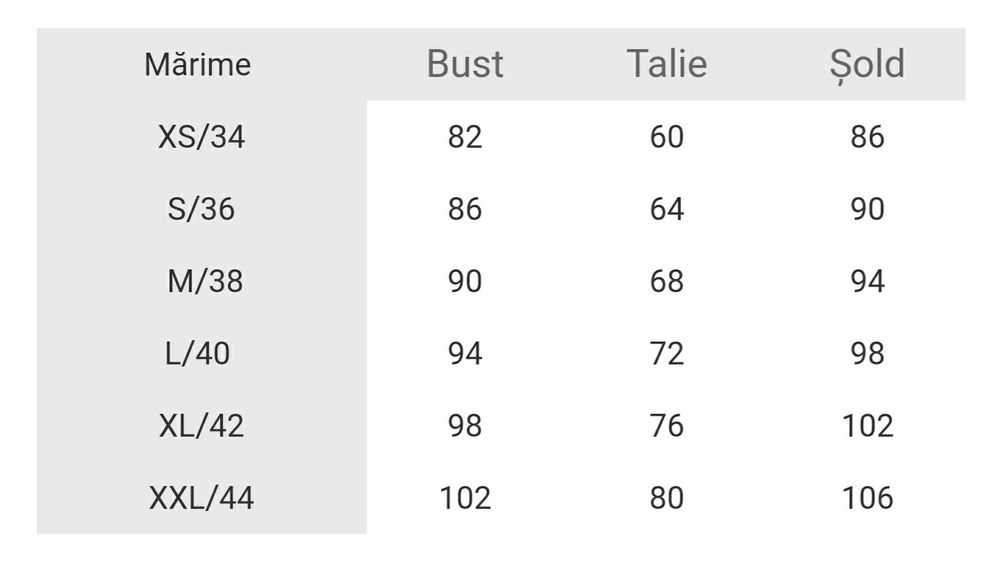Screen dimensions: 1000x565
Task: Click Talie value 68 for M/38
Action: (x=666, y=282)
